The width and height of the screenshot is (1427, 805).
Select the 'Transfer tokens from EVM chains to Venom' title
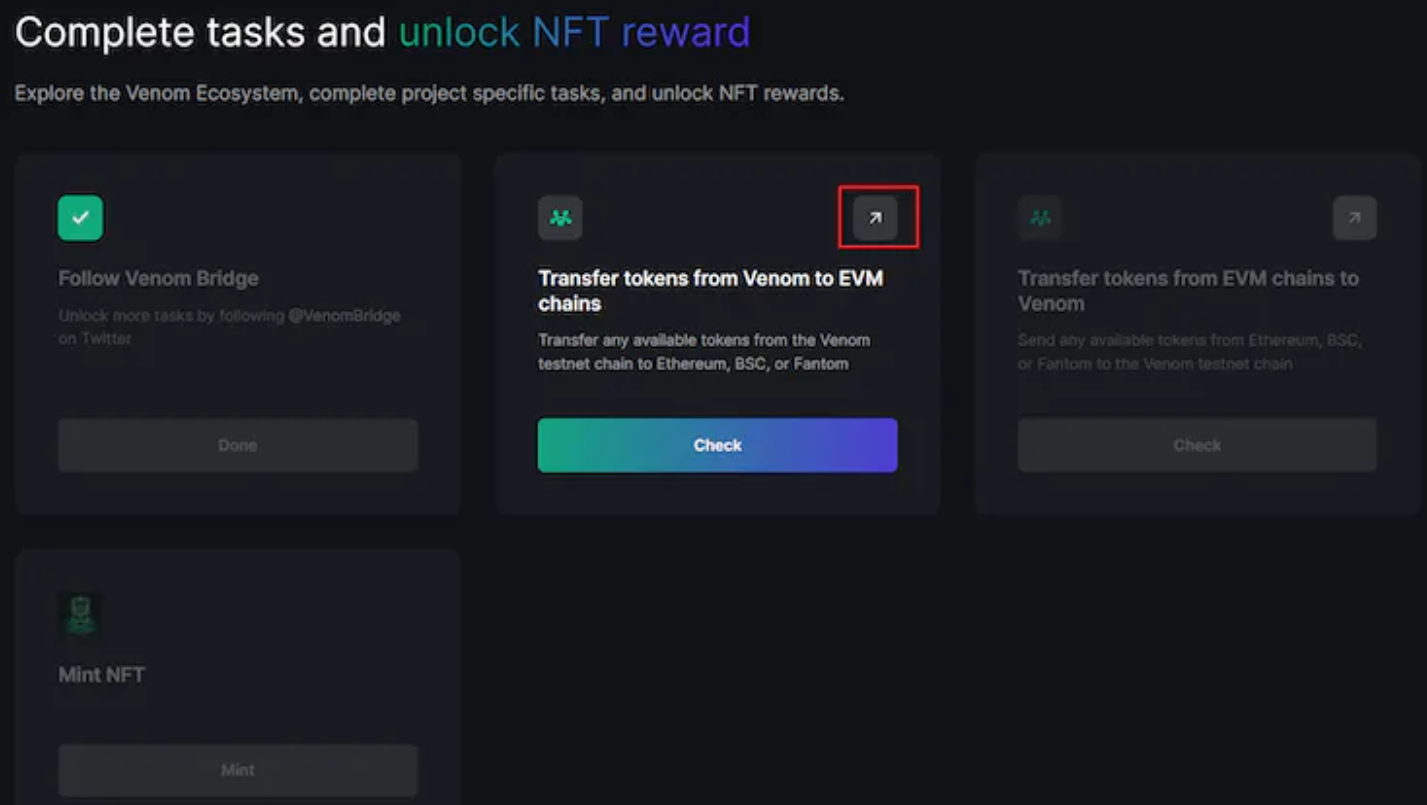pos(1188,290)
